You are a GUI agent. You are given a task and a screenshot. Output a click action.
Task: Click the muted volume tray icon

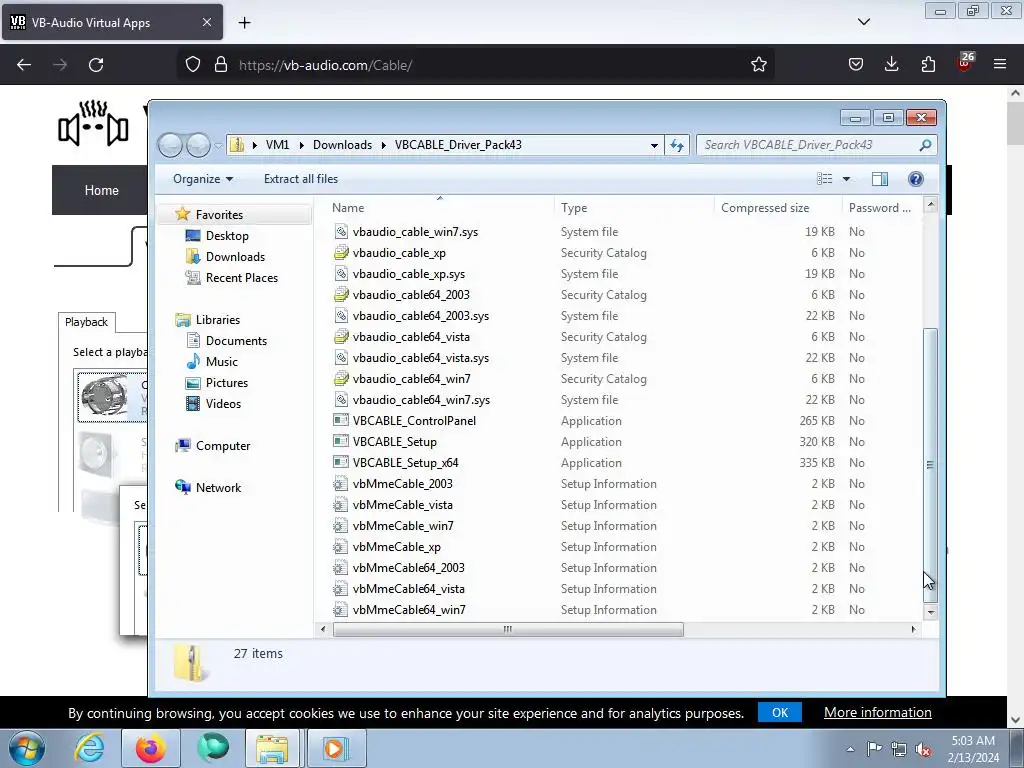click(923, 750)
